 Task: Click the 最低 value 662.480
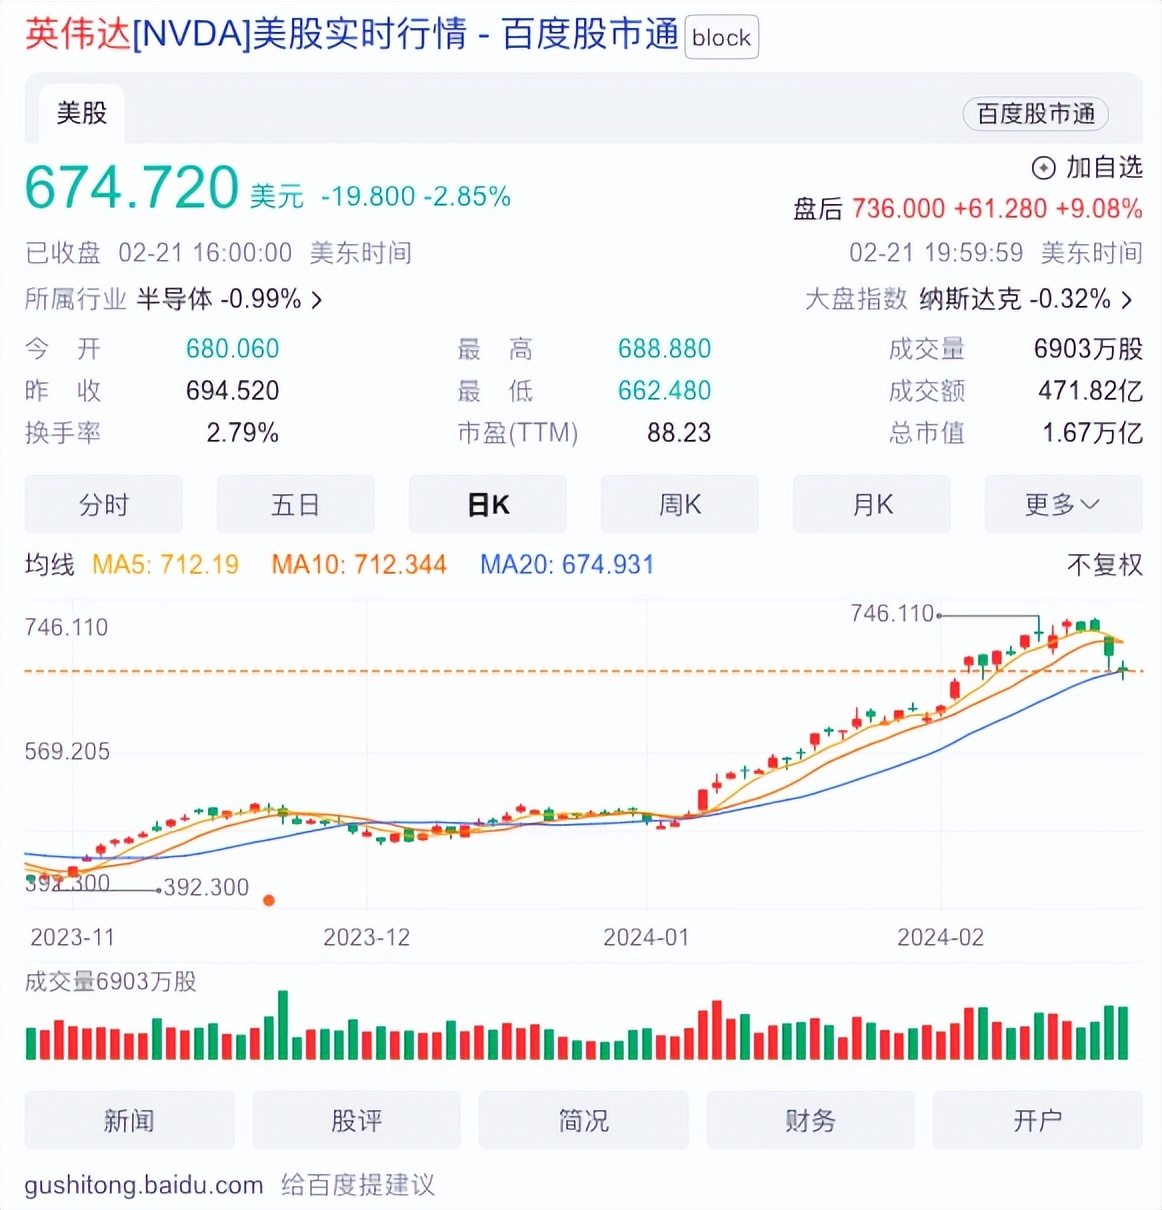click(x=664, y=391)
